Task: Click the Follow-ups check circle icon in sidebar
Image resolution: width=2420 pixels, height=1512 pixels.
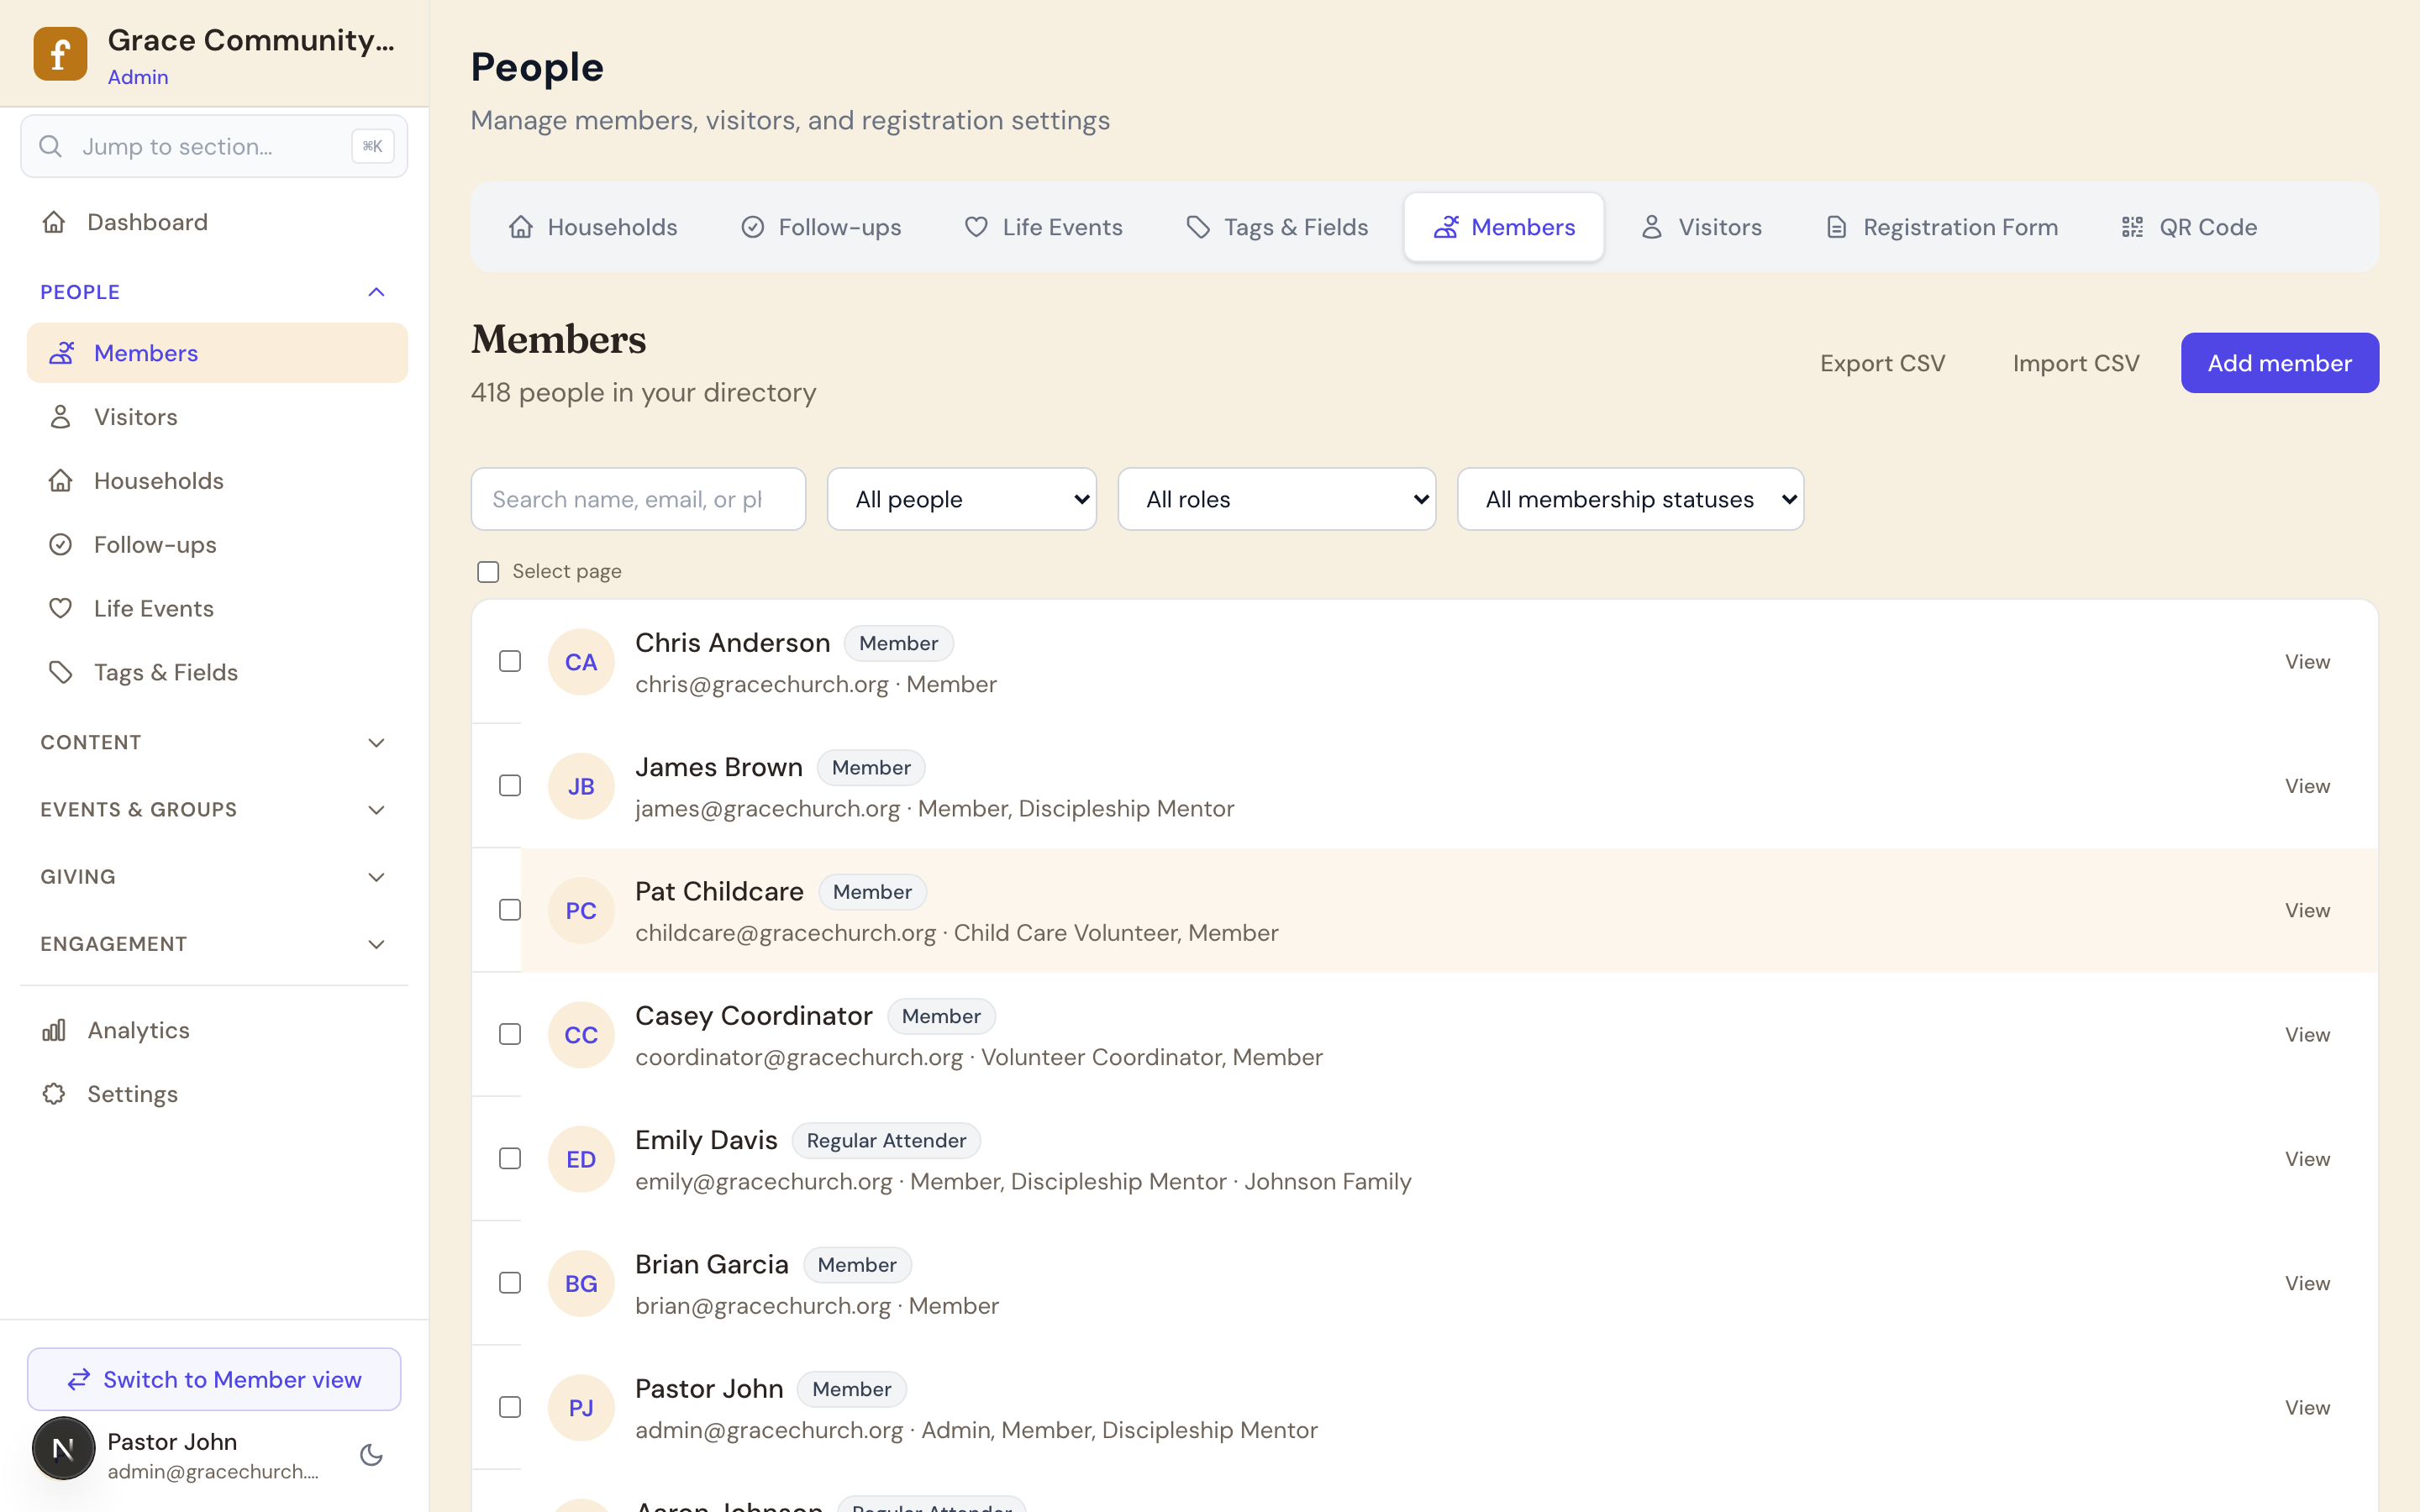Action: point(61,545)
